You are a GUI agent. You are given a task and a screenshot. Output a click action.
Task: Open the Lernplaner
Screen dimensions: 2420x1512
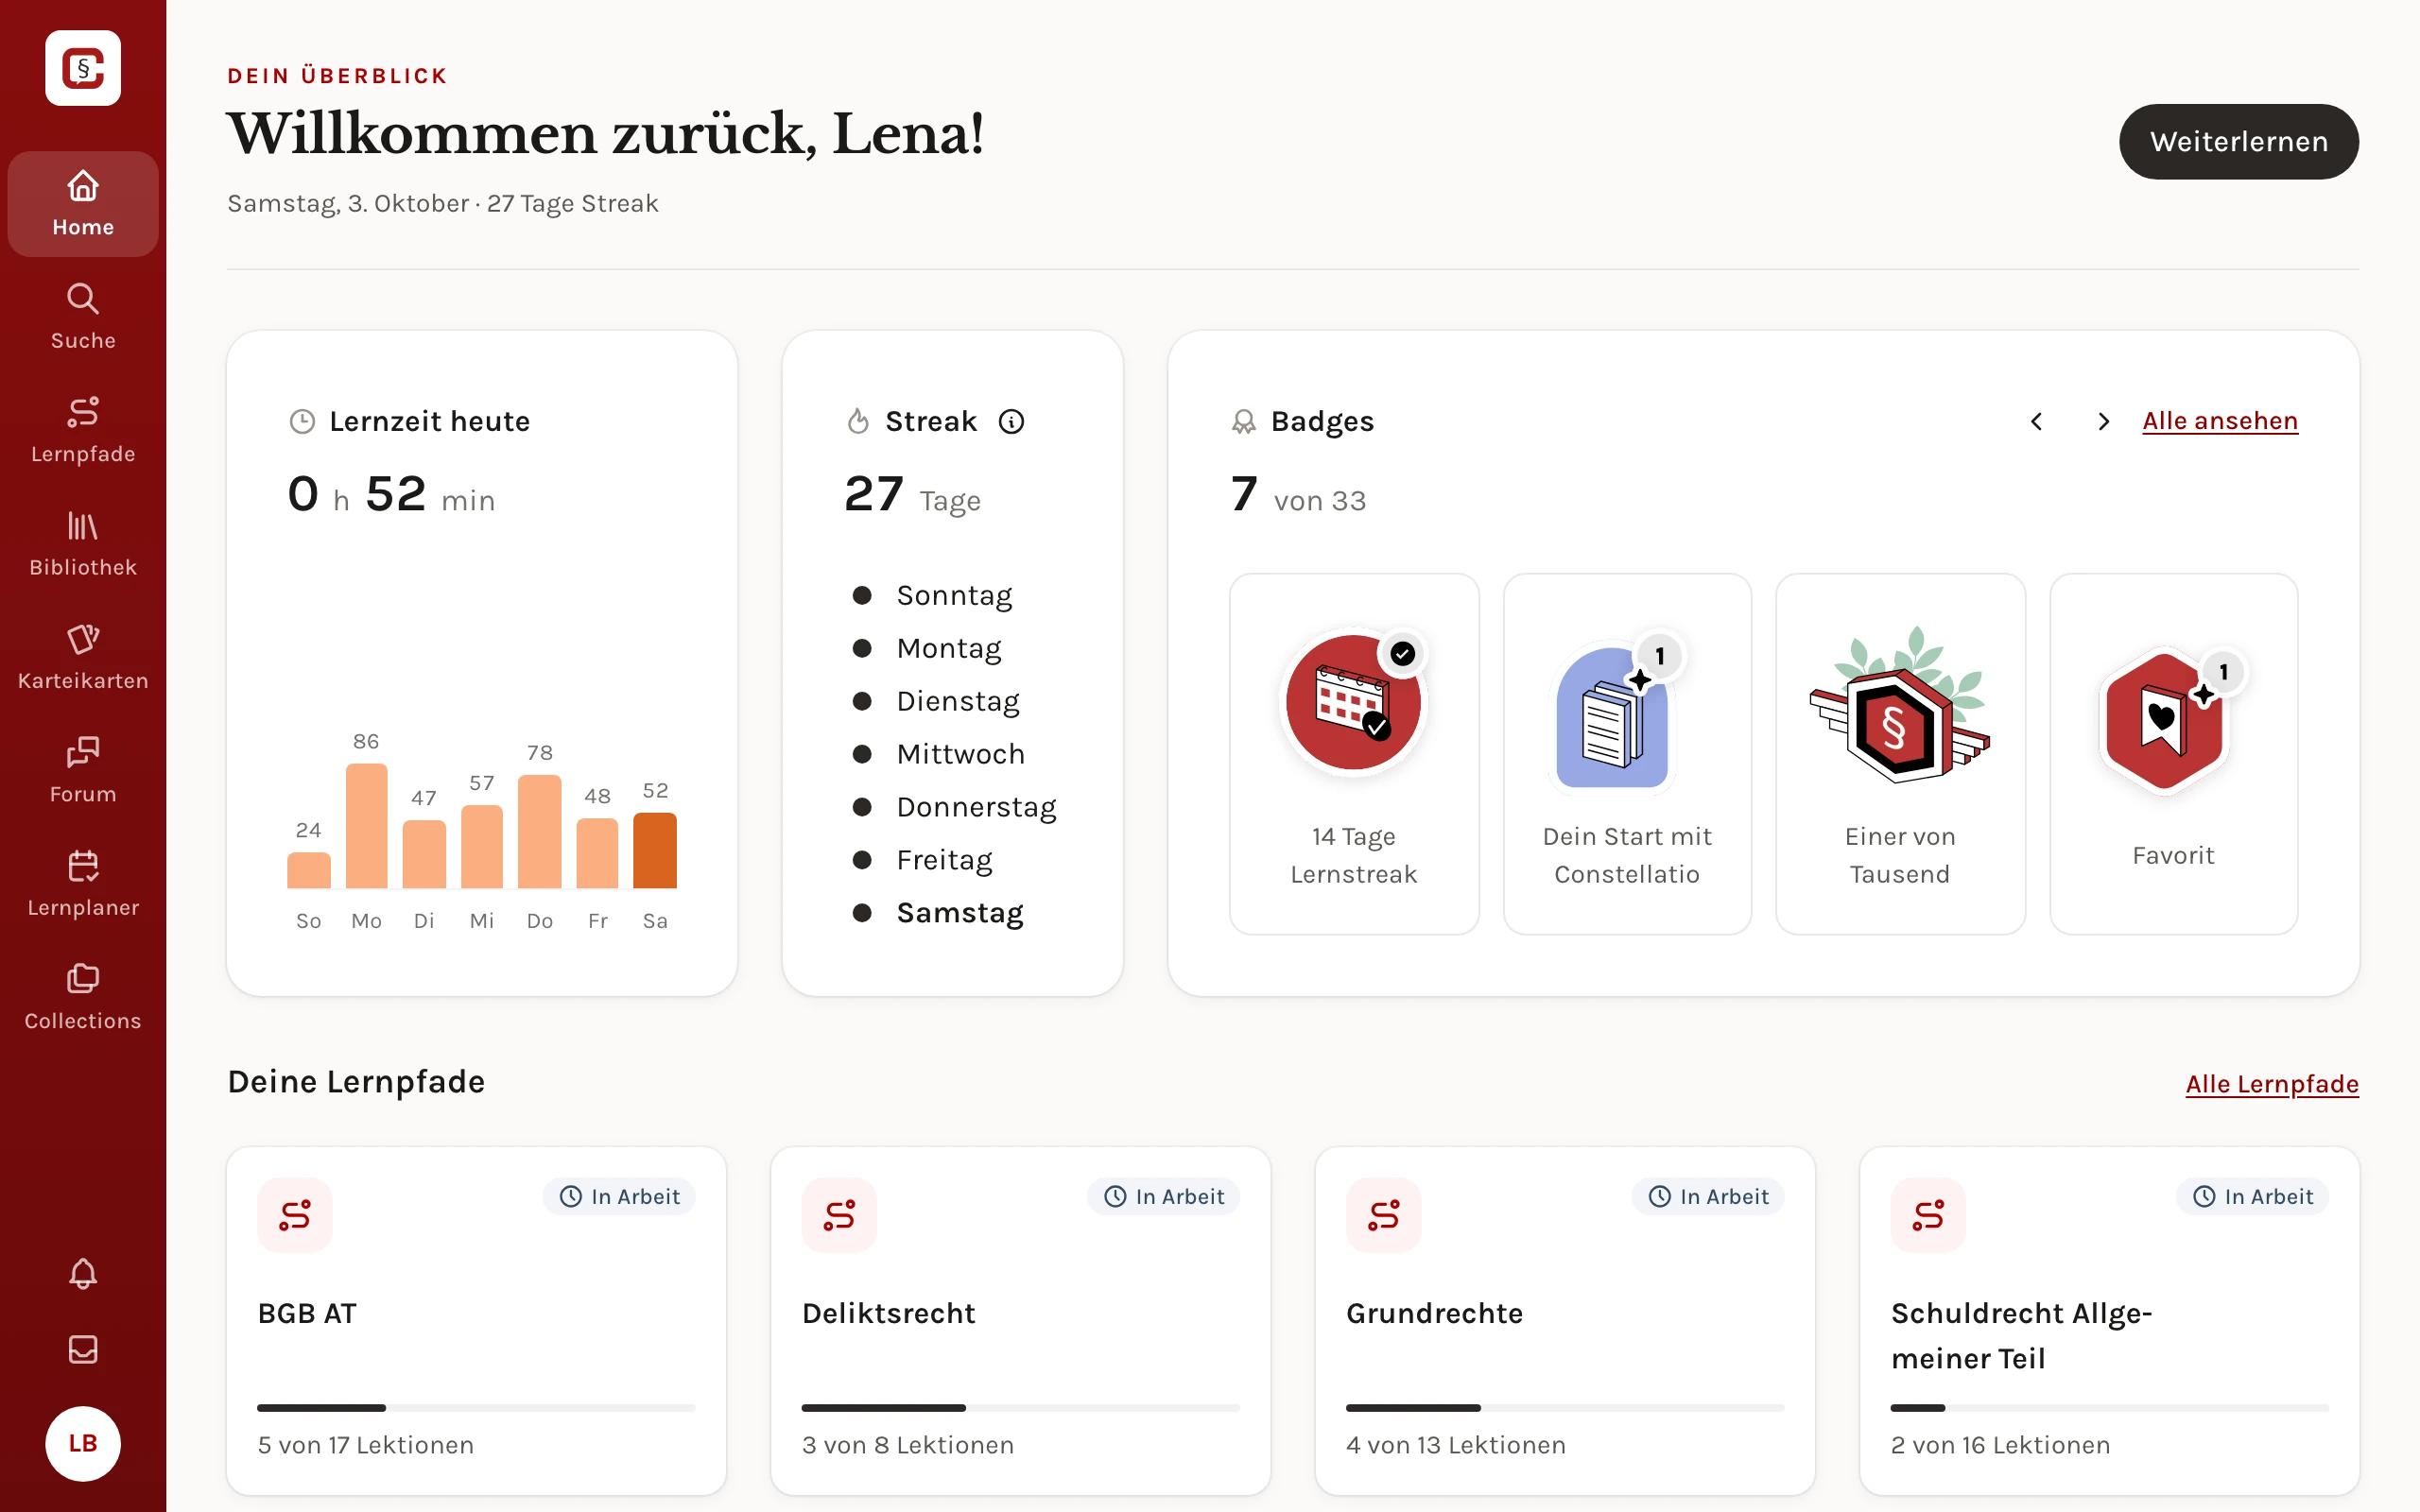[x=83, y=884]
